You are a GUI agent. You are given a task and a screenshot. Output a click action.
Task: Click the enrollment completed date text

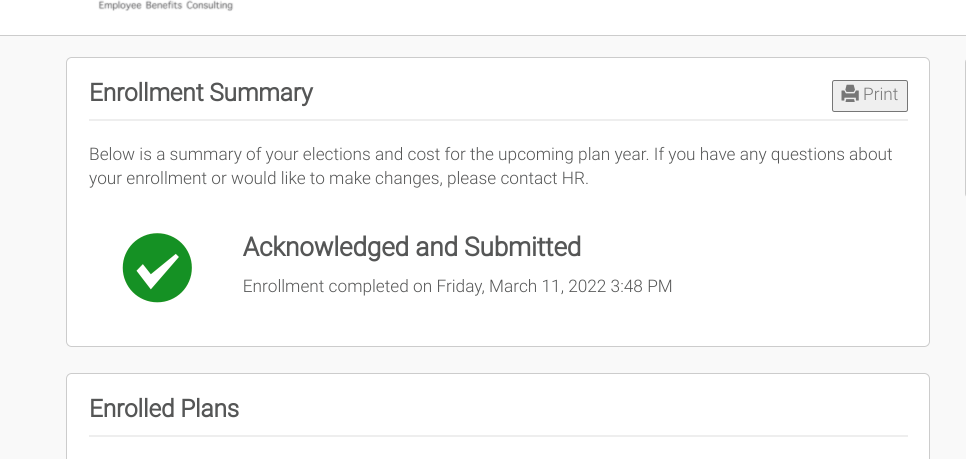tap(457, 286)
